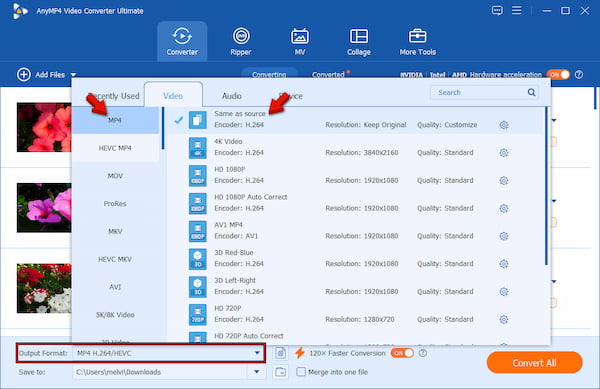Click Resolution: 3840x2160 text
Viewport: 600px width, 389px height.
coord(362,153)
